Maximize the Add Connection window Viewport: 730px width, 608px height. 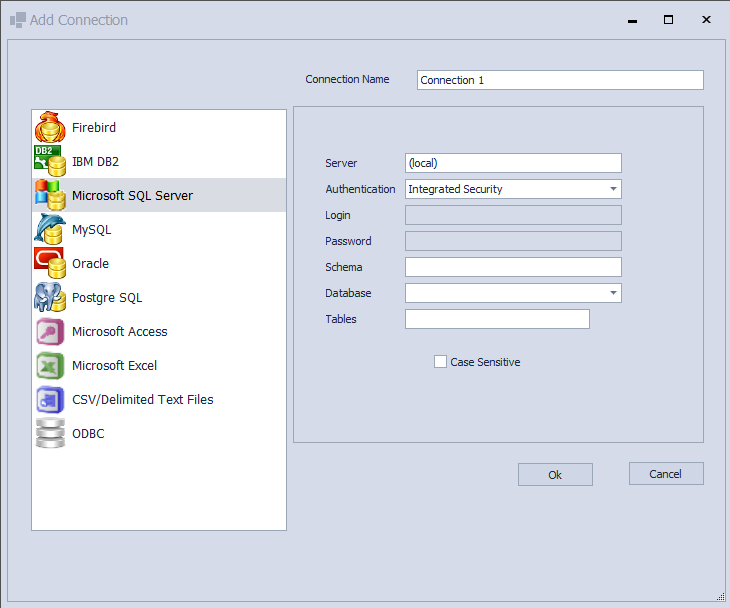coord(668,20)
